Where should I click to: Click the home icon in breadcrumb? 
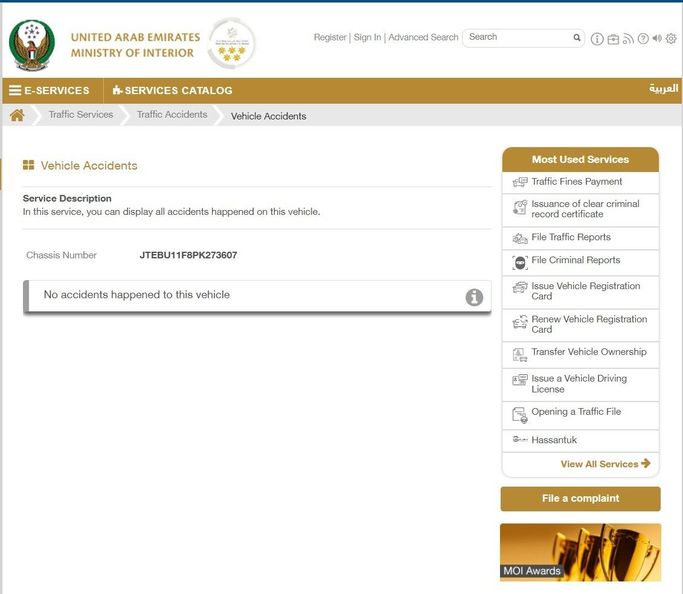click(x=16, y=115)
